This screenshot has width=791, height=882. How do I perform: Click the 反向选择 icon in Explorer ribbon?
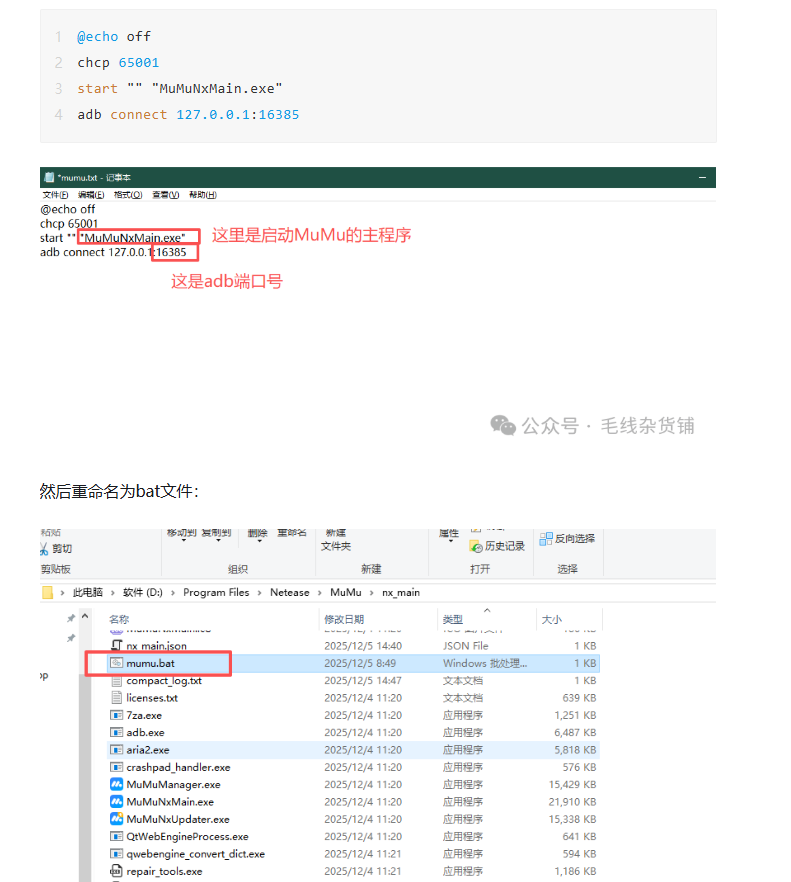[546, 539]
